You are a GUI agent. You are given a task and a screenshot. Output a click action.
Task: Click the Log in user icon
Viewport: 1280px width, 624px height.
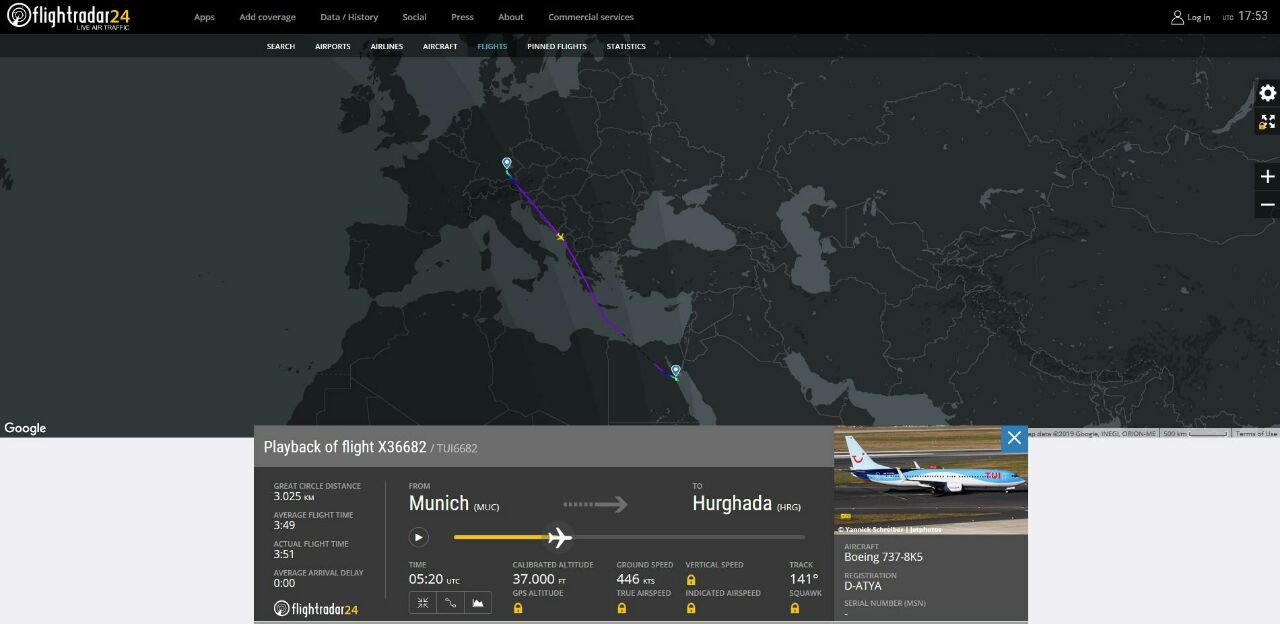click(1177, 17)
